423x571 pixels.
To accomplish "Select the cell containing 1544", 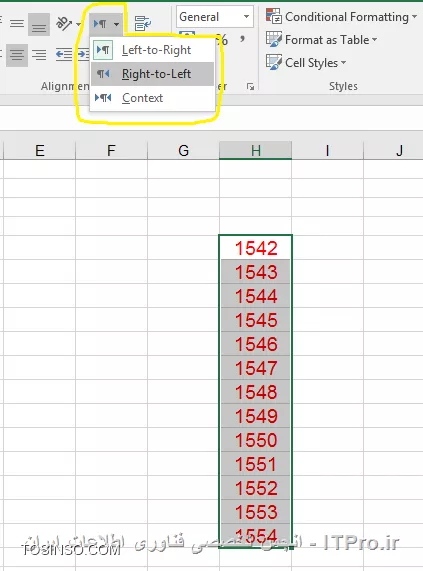I will point(256,296).
